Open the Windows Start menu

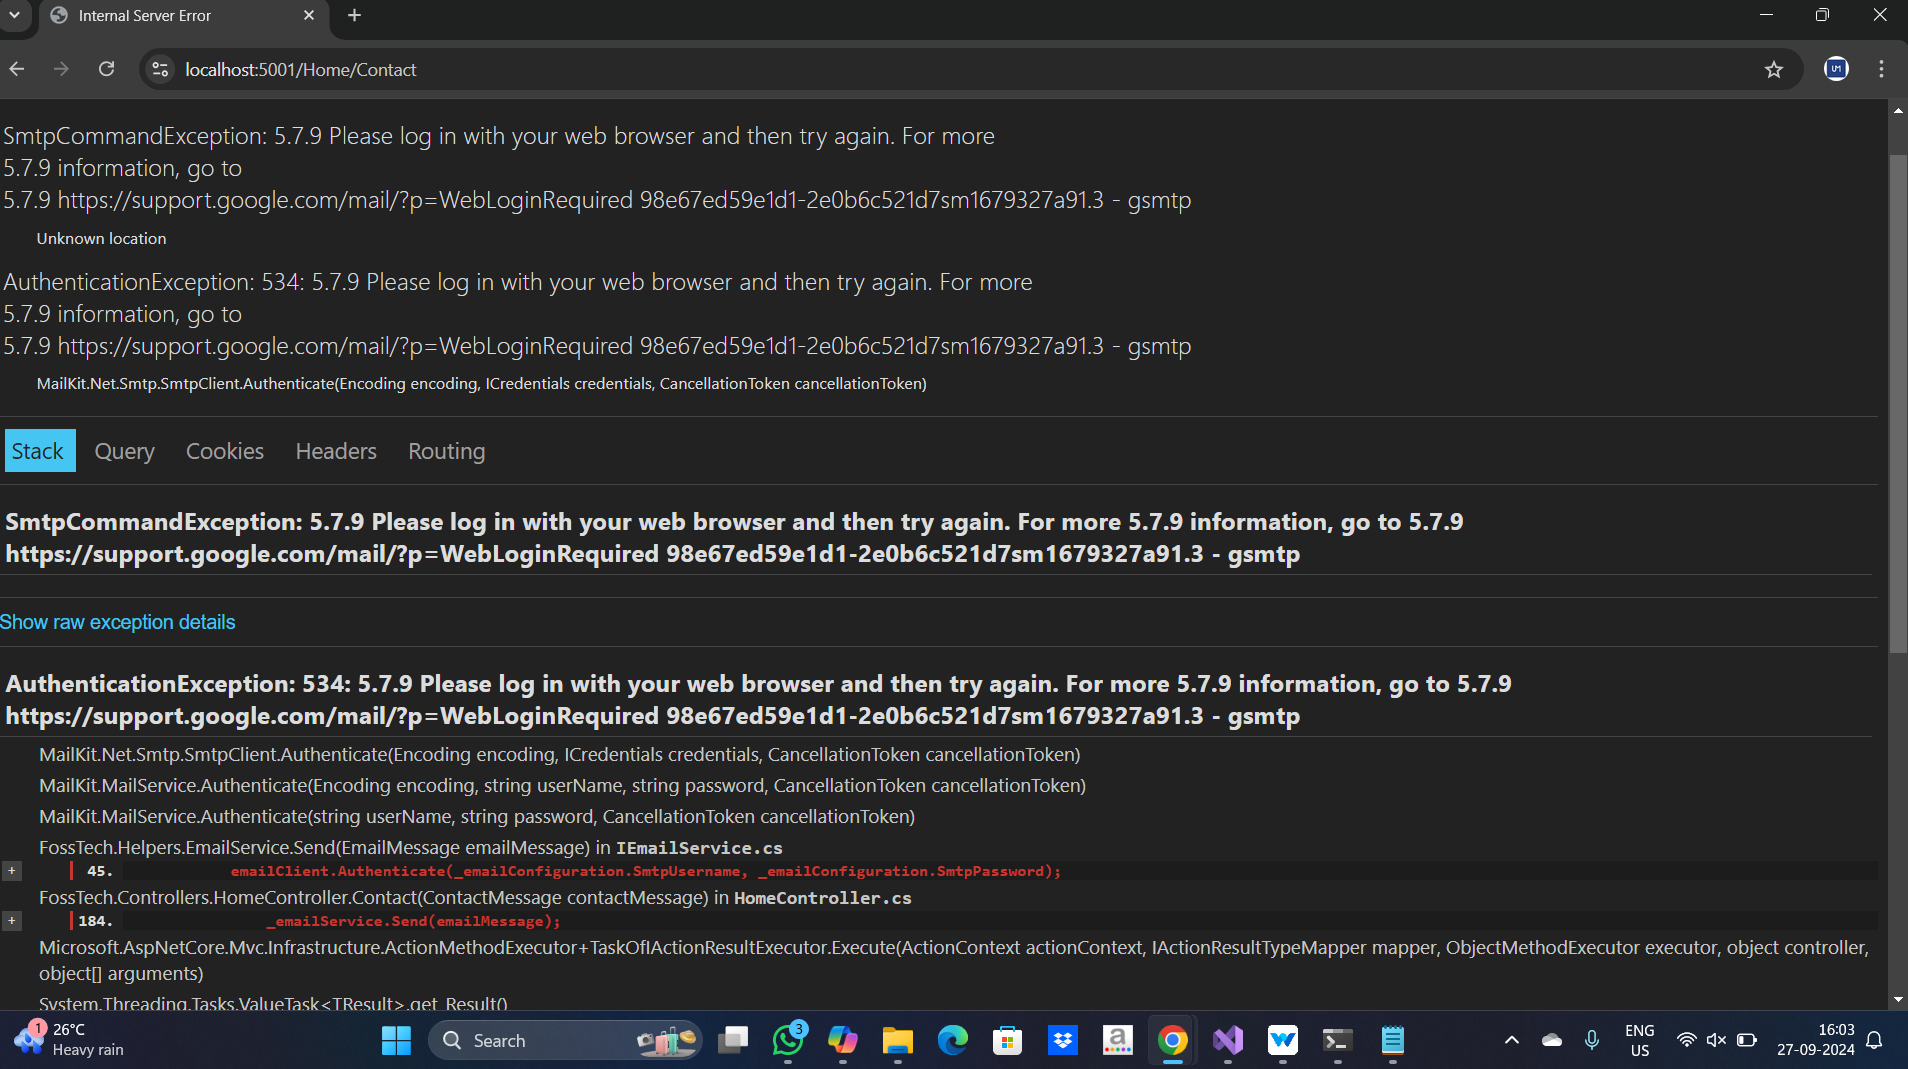(396, 1041)
